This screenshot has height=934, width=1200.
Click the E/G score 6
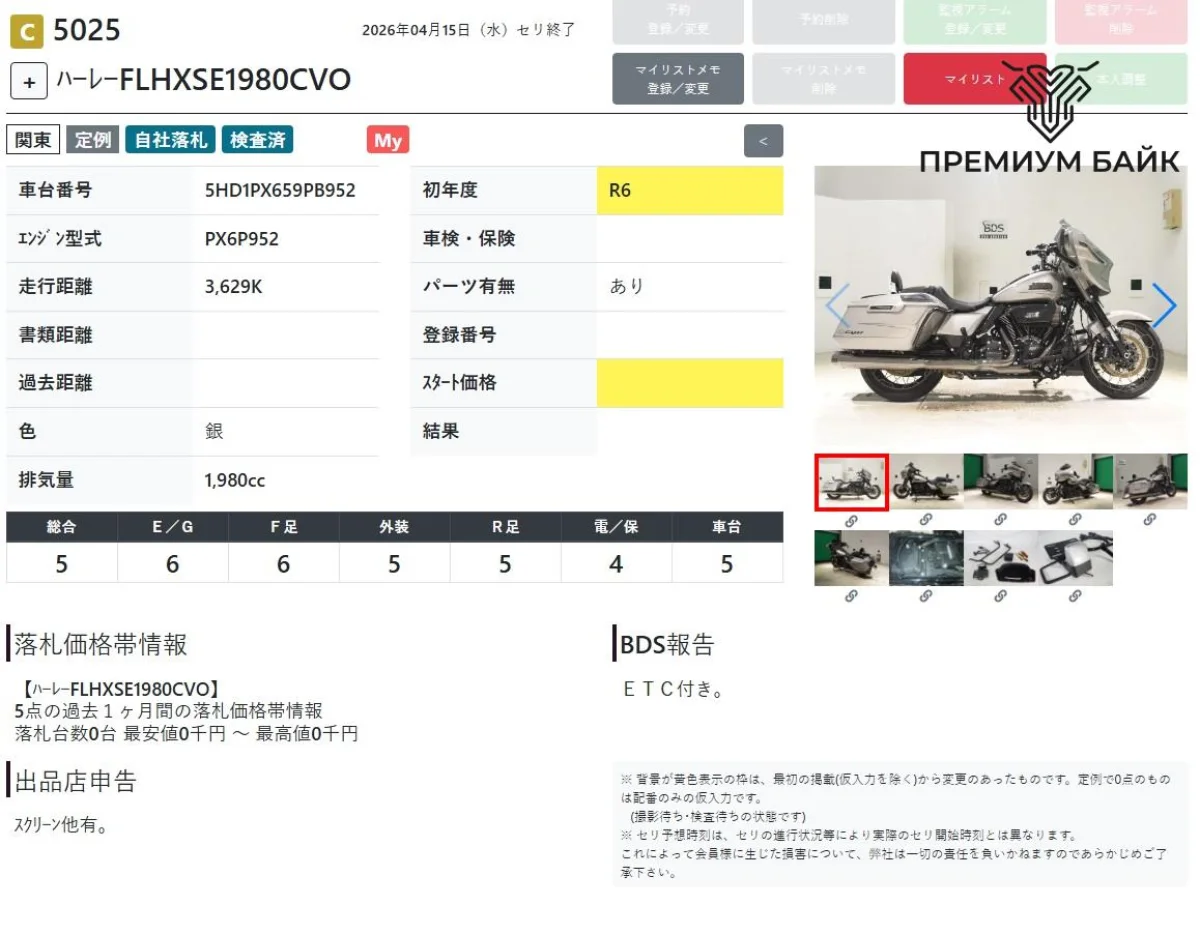tap(172, 565)
